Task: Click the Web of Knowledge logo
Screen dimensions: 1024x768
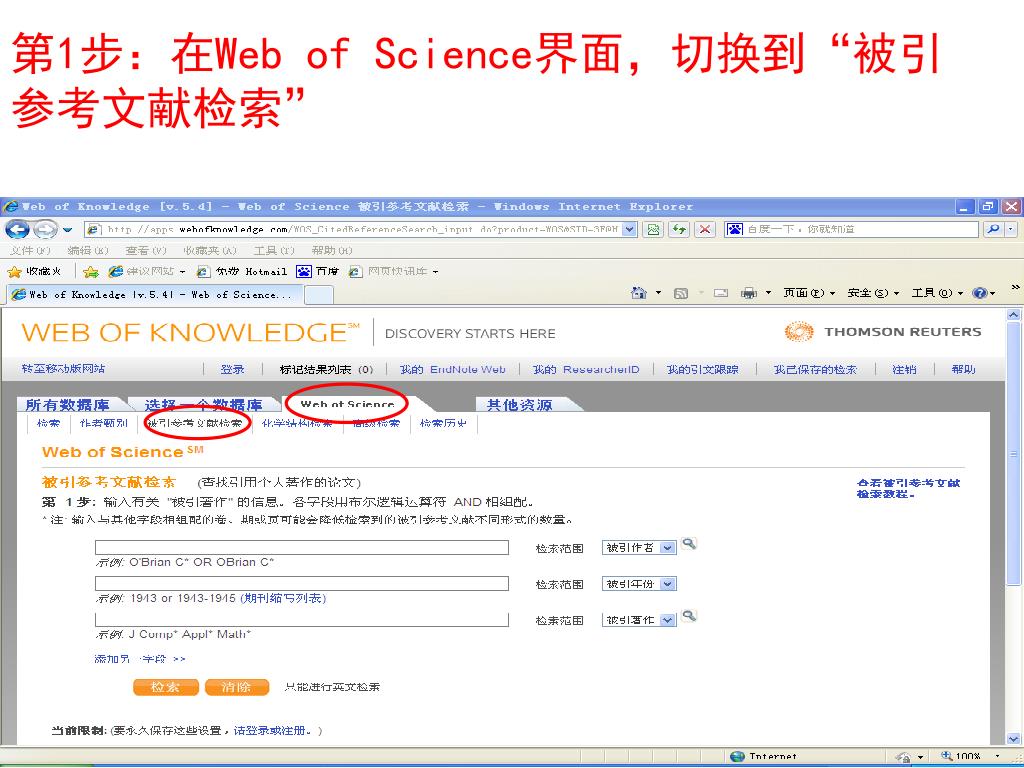Action: (190, 332)
